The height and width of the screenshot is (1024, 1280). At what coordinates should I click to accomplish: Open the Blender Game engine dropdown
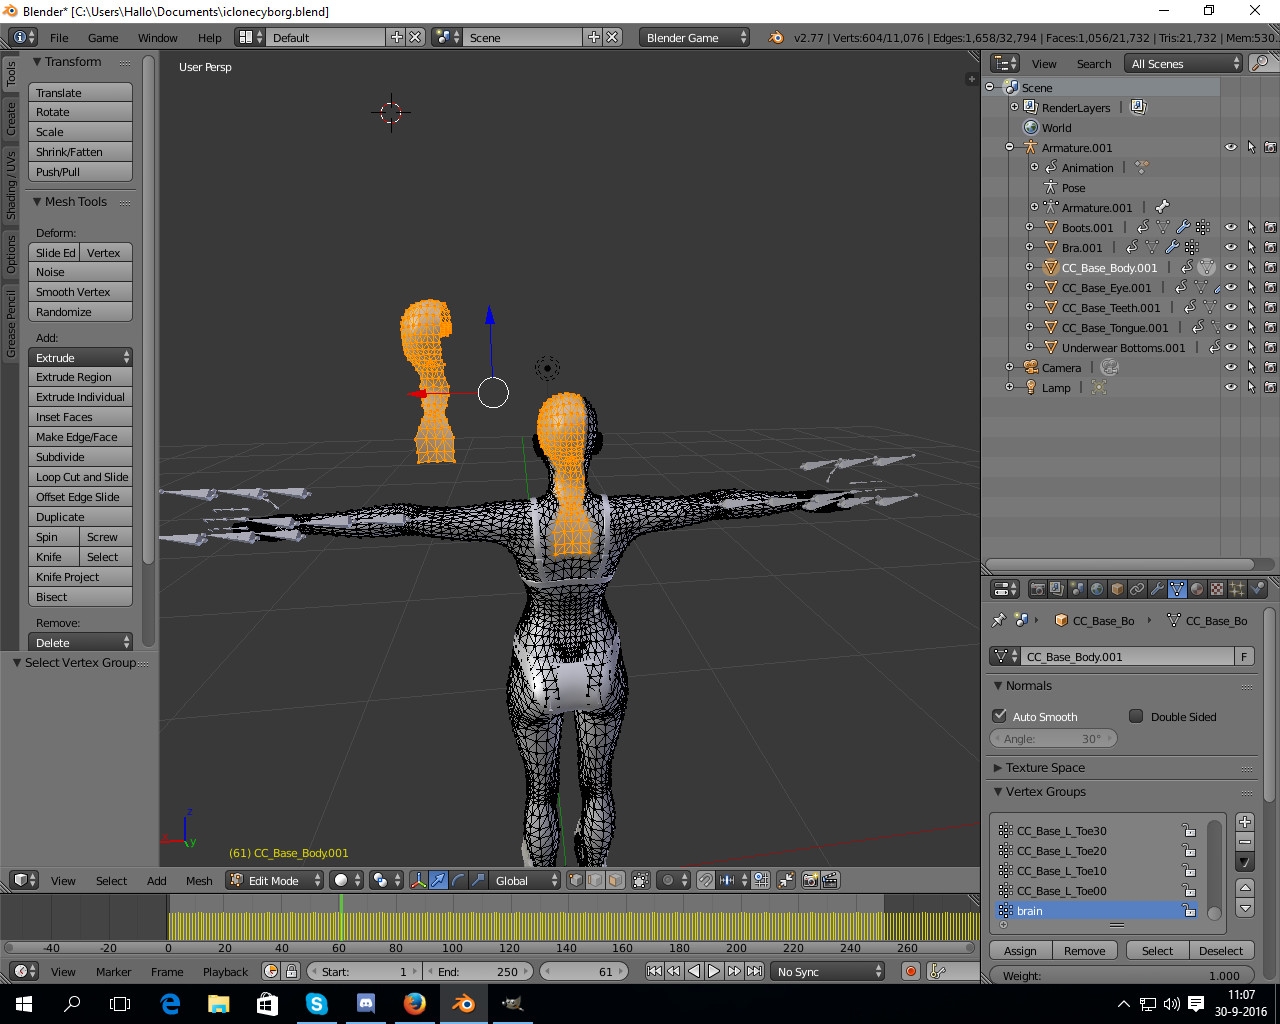coord(695,37)
